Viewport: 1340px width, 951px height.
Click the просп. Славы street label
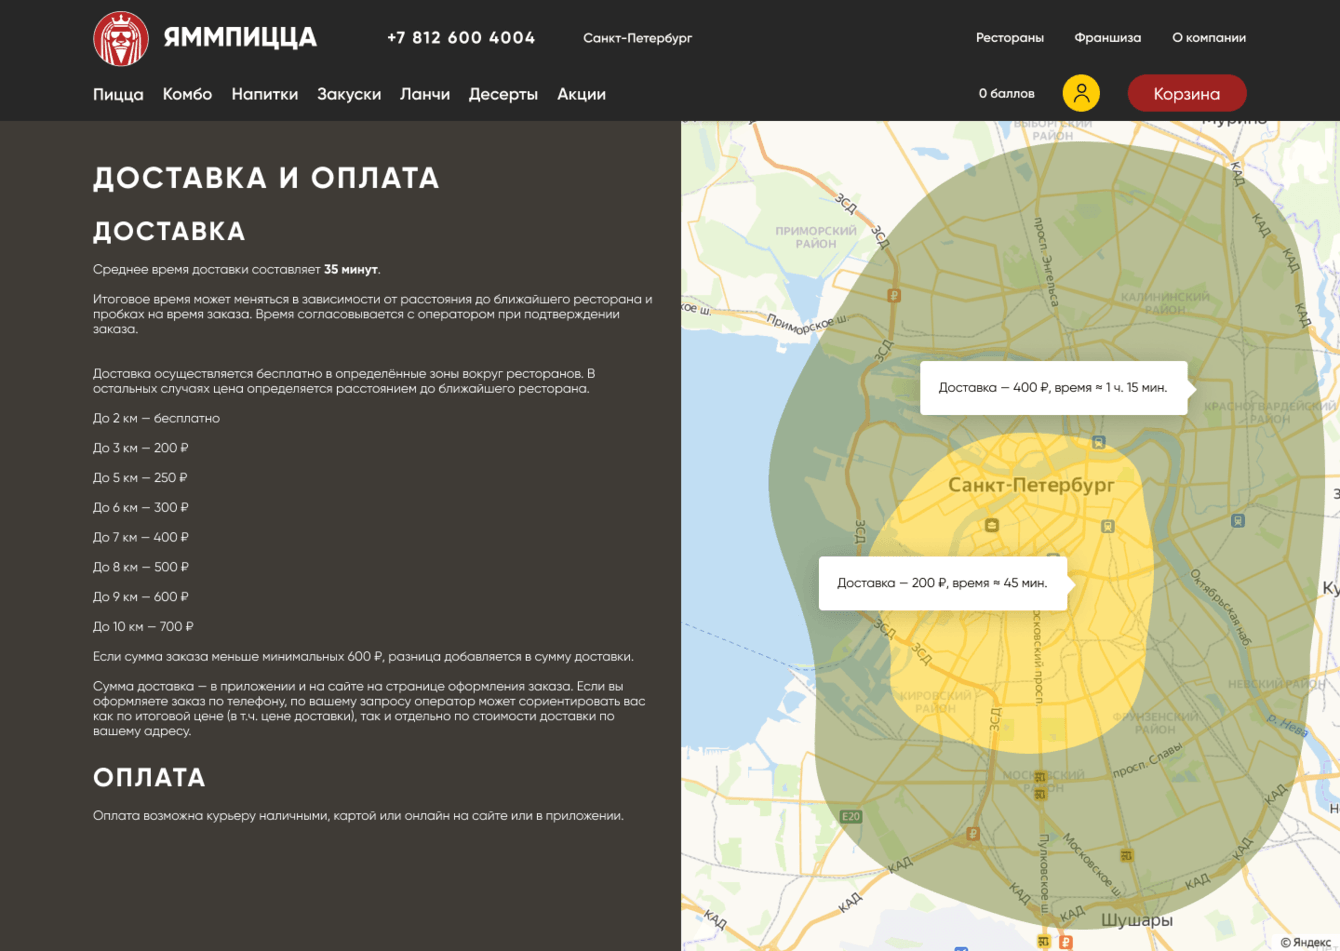[1146, 758]
